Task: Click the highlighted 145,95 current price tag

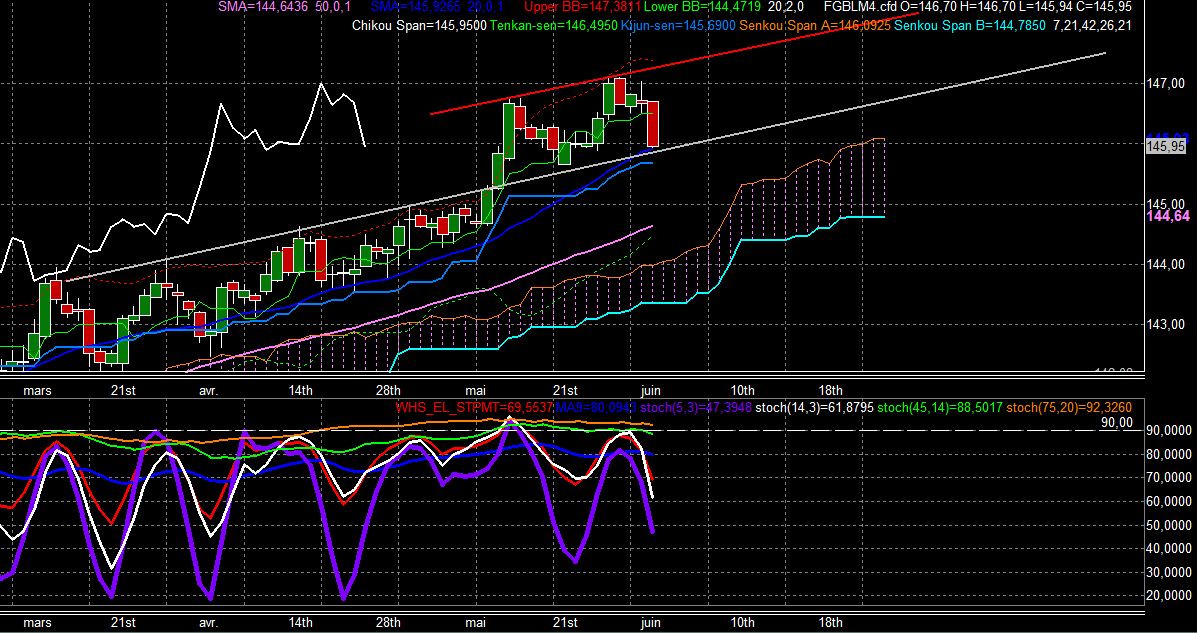Action: tap(1166, 146)
